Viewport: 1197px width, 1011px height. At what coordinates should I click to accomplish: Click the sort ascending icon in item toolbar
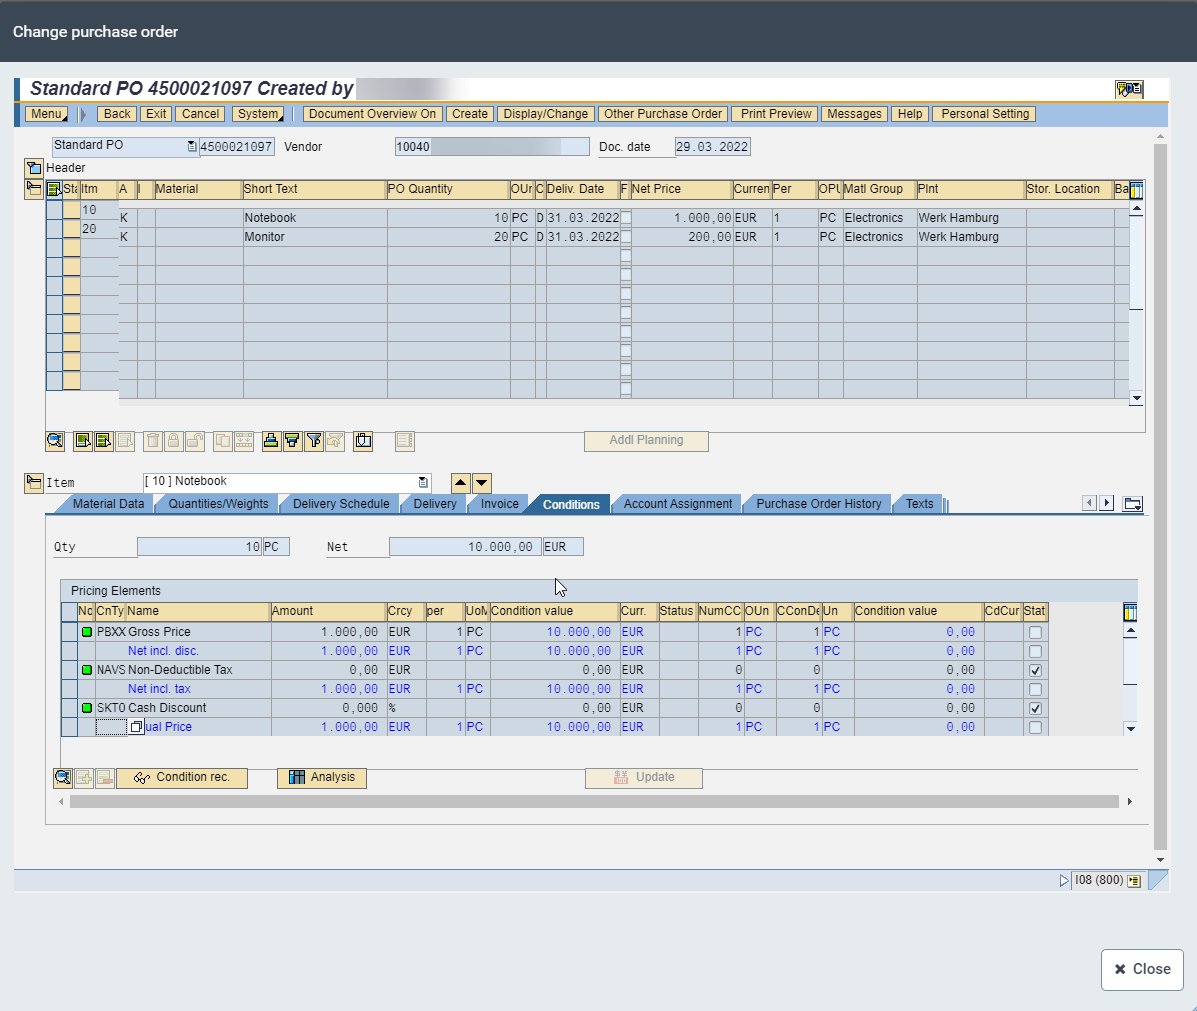click(x=271, y=441)
